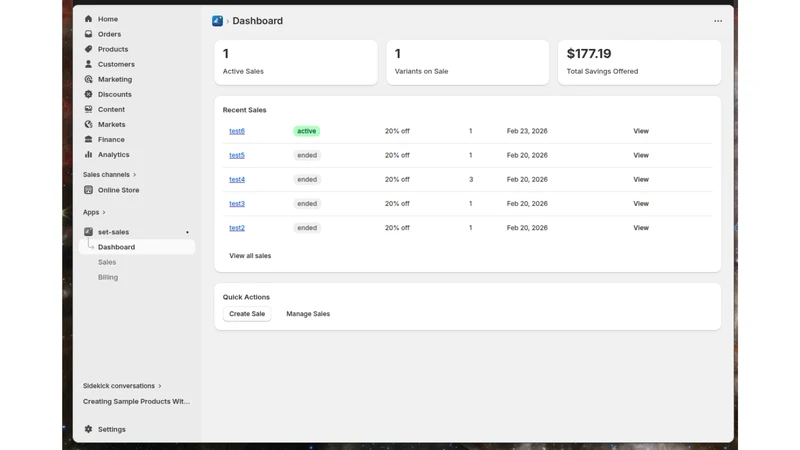
Task: Click the Finance bank icon
Action: (x=88, y=139)
